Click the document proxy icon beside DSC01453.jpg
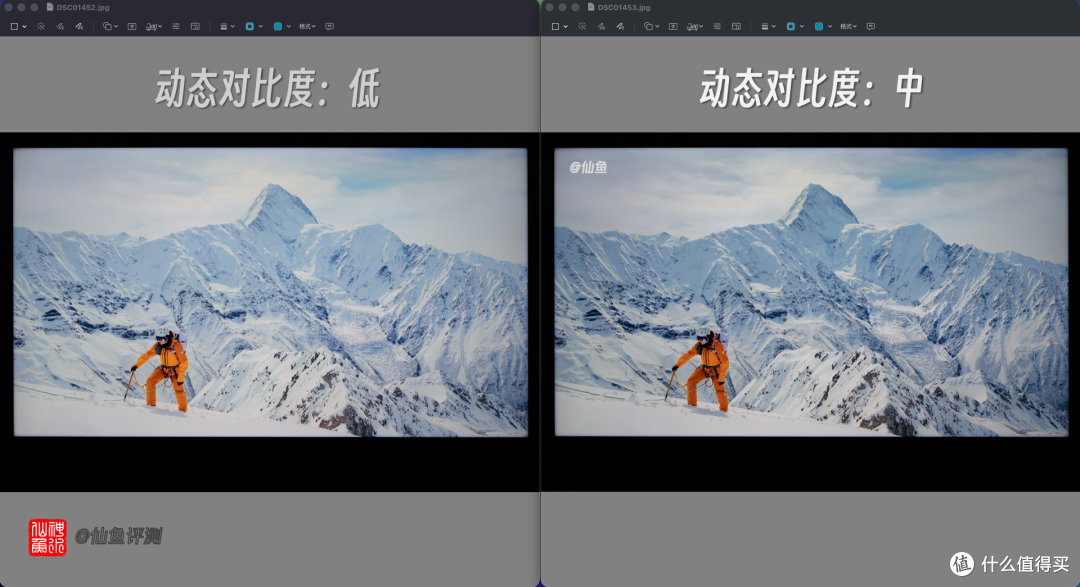The width and height of the screenshot is (1080, 587). (591, 7)
